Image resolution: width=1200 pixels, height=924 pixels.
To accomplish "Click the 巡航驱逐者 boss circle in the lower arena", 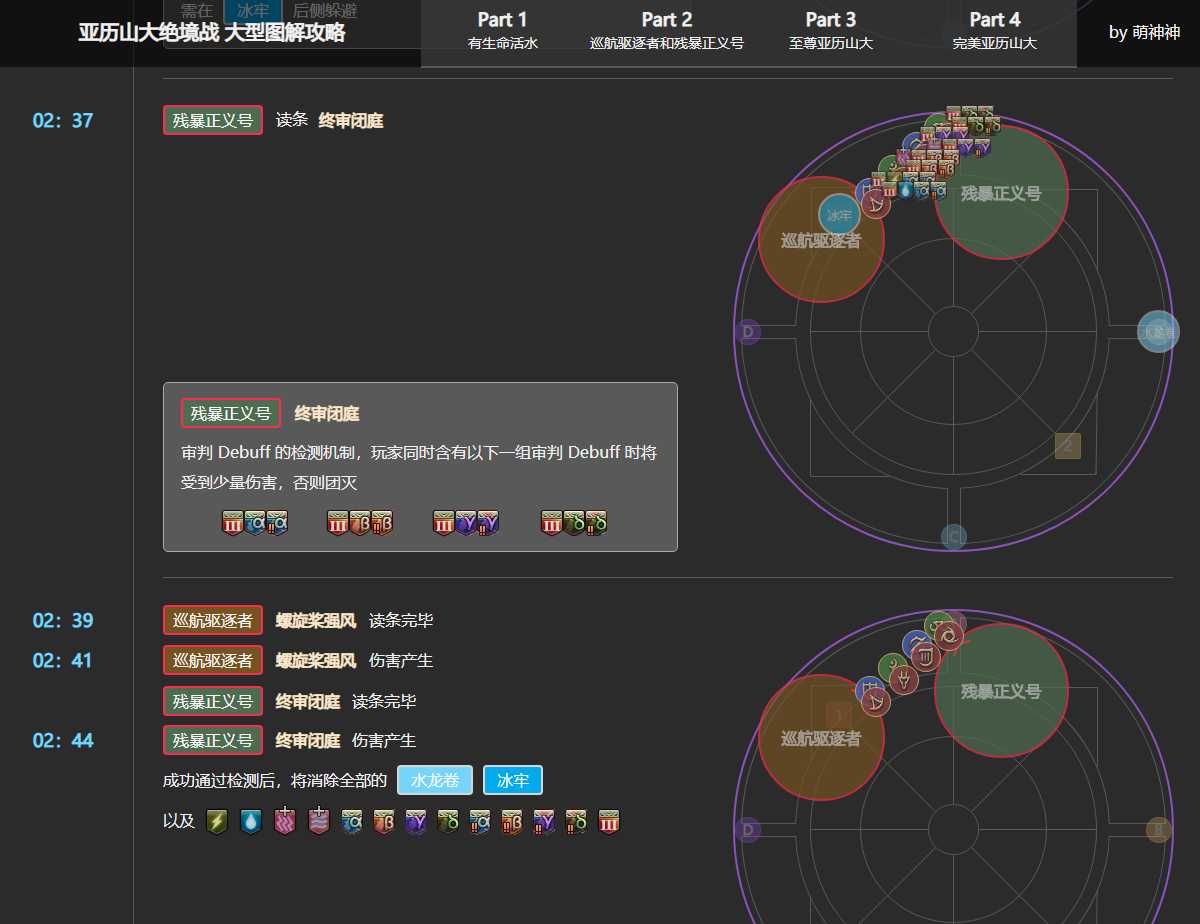I will tap(821, 737).
